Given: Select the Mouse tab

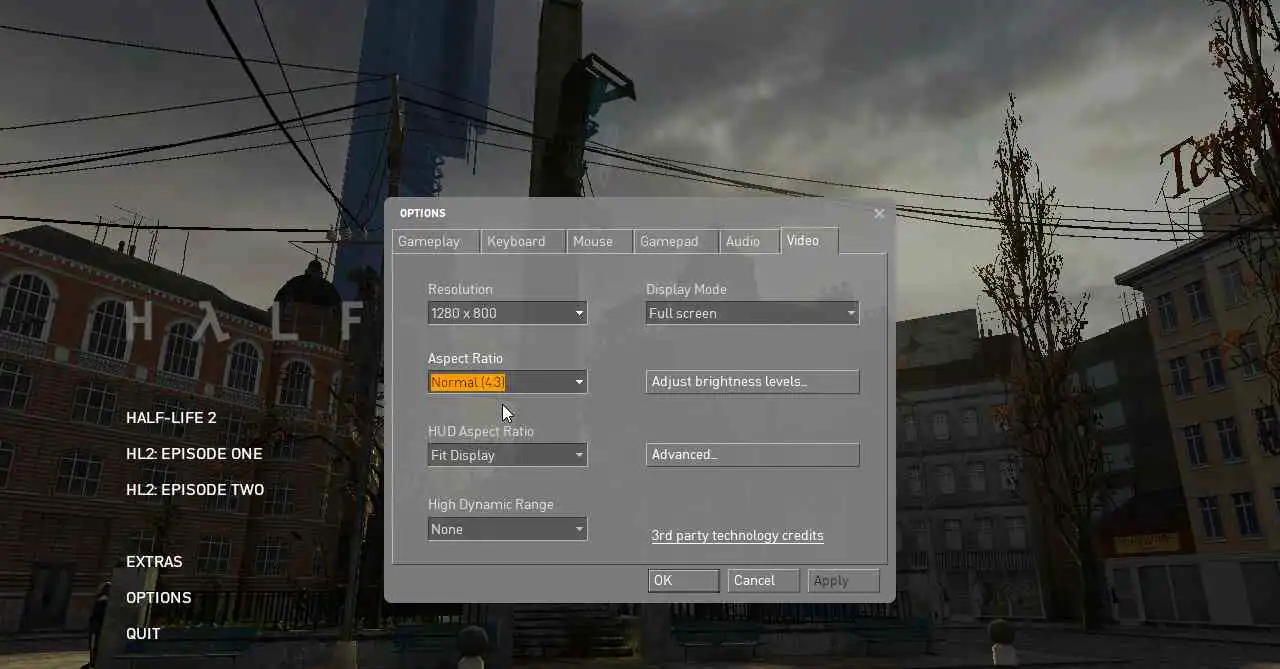Looking at the screenshot, I should [x=599, y=241].
